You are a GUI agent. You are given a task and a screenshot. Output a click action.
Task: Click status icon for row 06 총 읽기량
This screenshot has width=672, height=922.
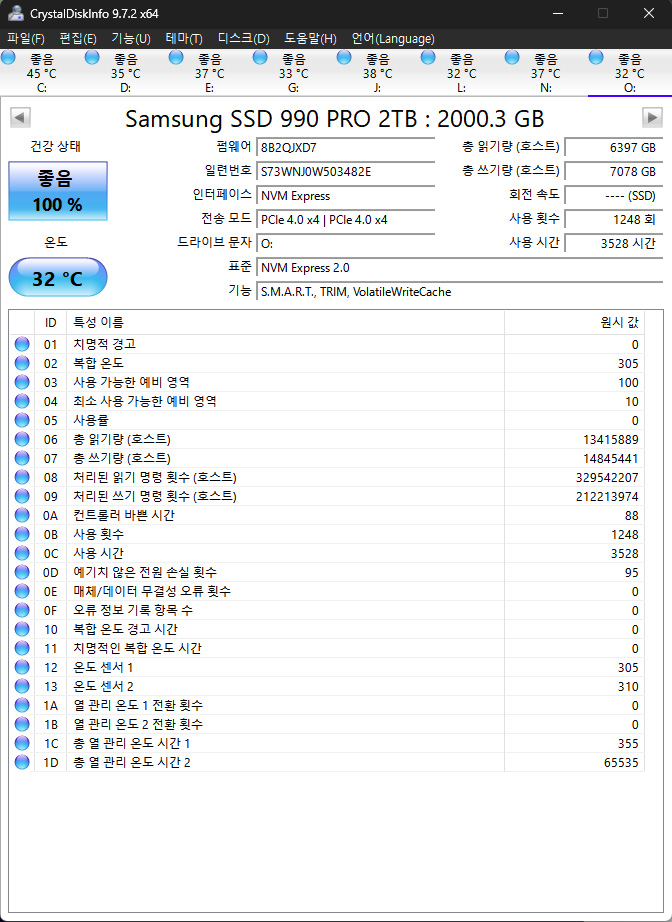click(x=22, y=439)
